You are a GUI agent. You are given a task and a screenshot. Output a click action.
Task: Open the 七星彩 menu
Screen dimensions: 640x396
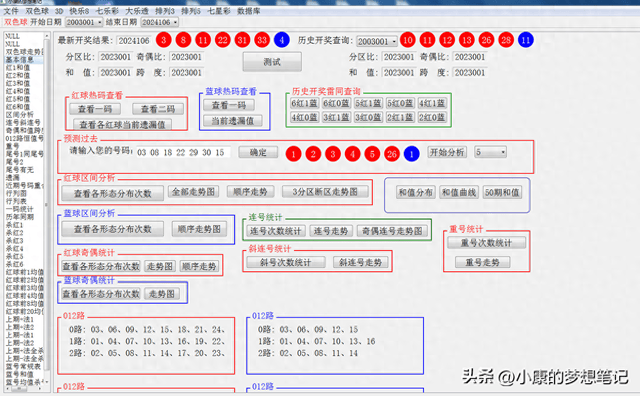pyautogui.click(x=219, y=11)
